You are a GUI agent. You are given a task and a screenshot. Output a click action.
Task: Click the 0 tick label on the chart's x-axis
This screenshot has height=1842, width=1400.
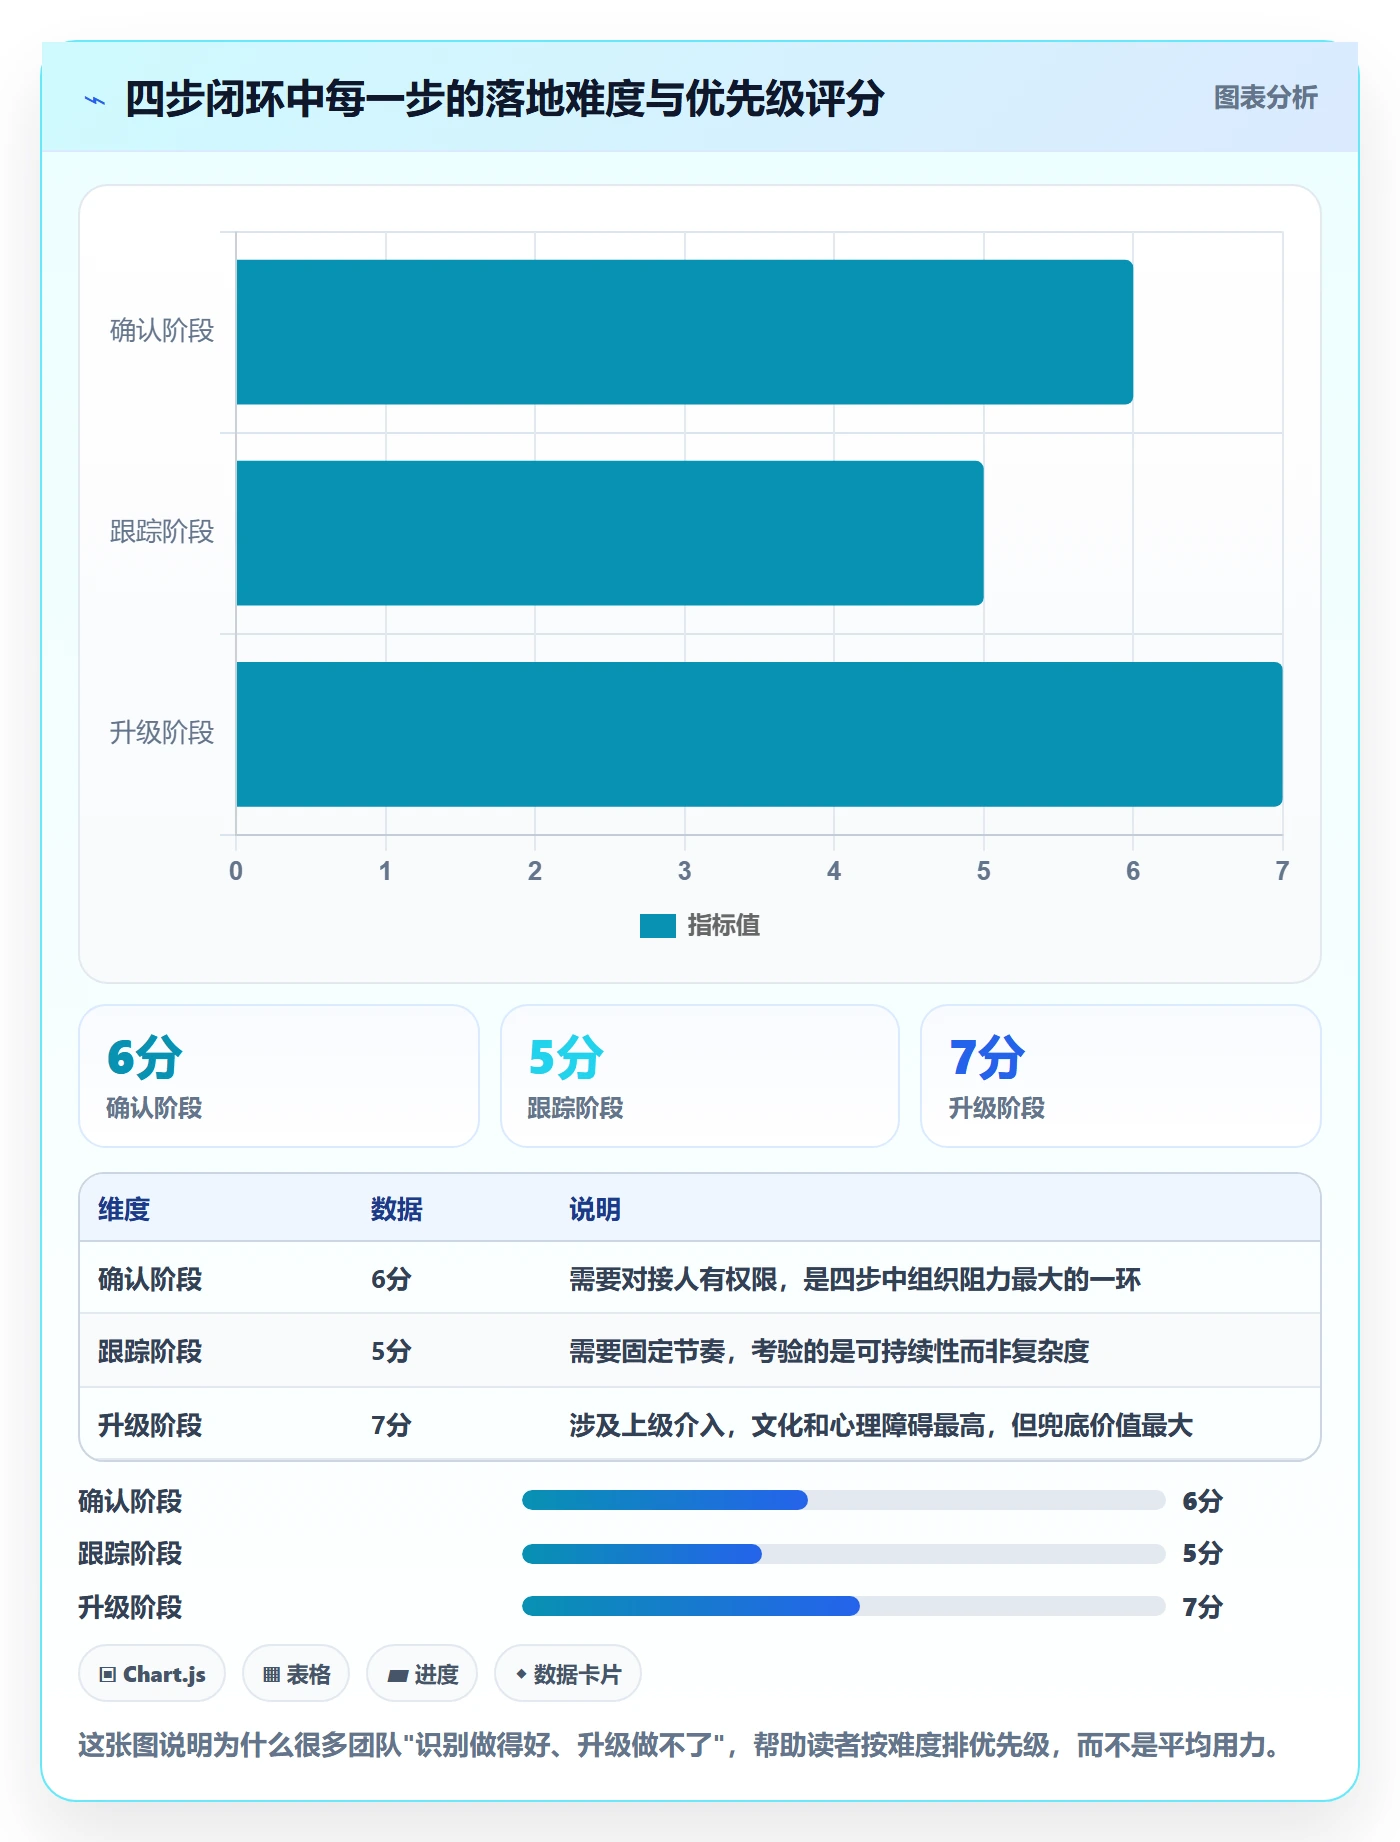(236, 871)
